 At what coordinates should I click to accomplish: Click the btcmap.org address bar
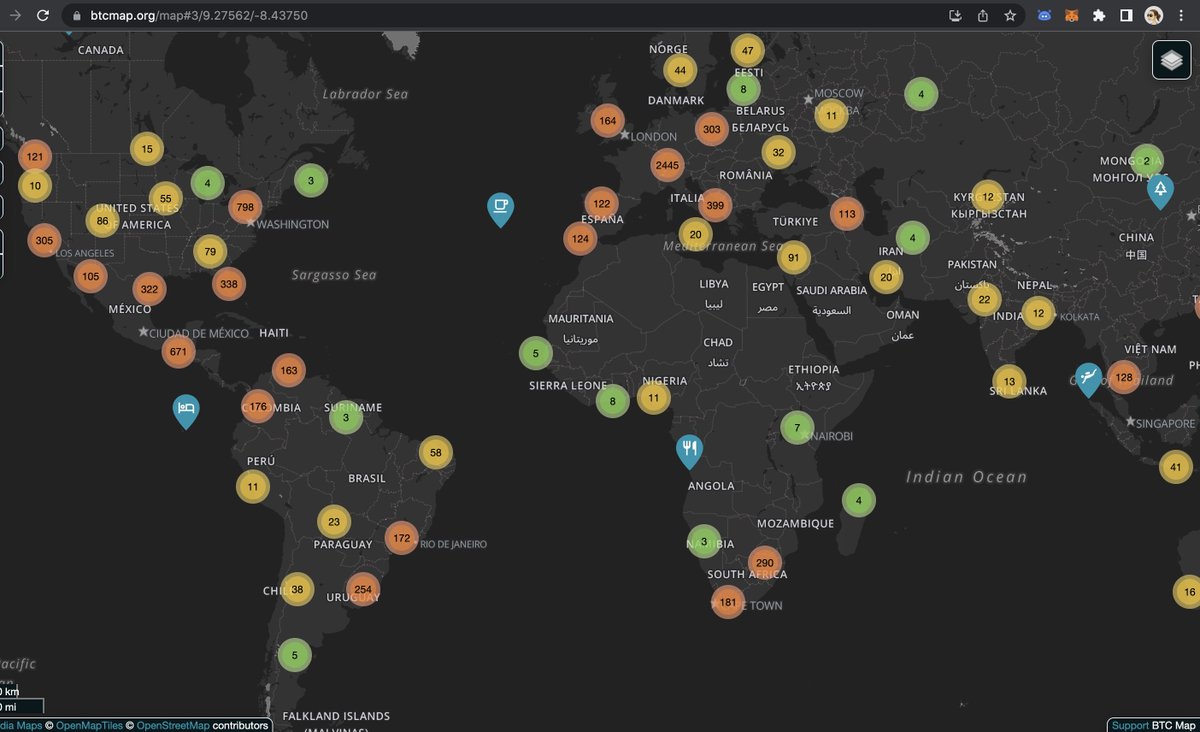tap(500, 15)
